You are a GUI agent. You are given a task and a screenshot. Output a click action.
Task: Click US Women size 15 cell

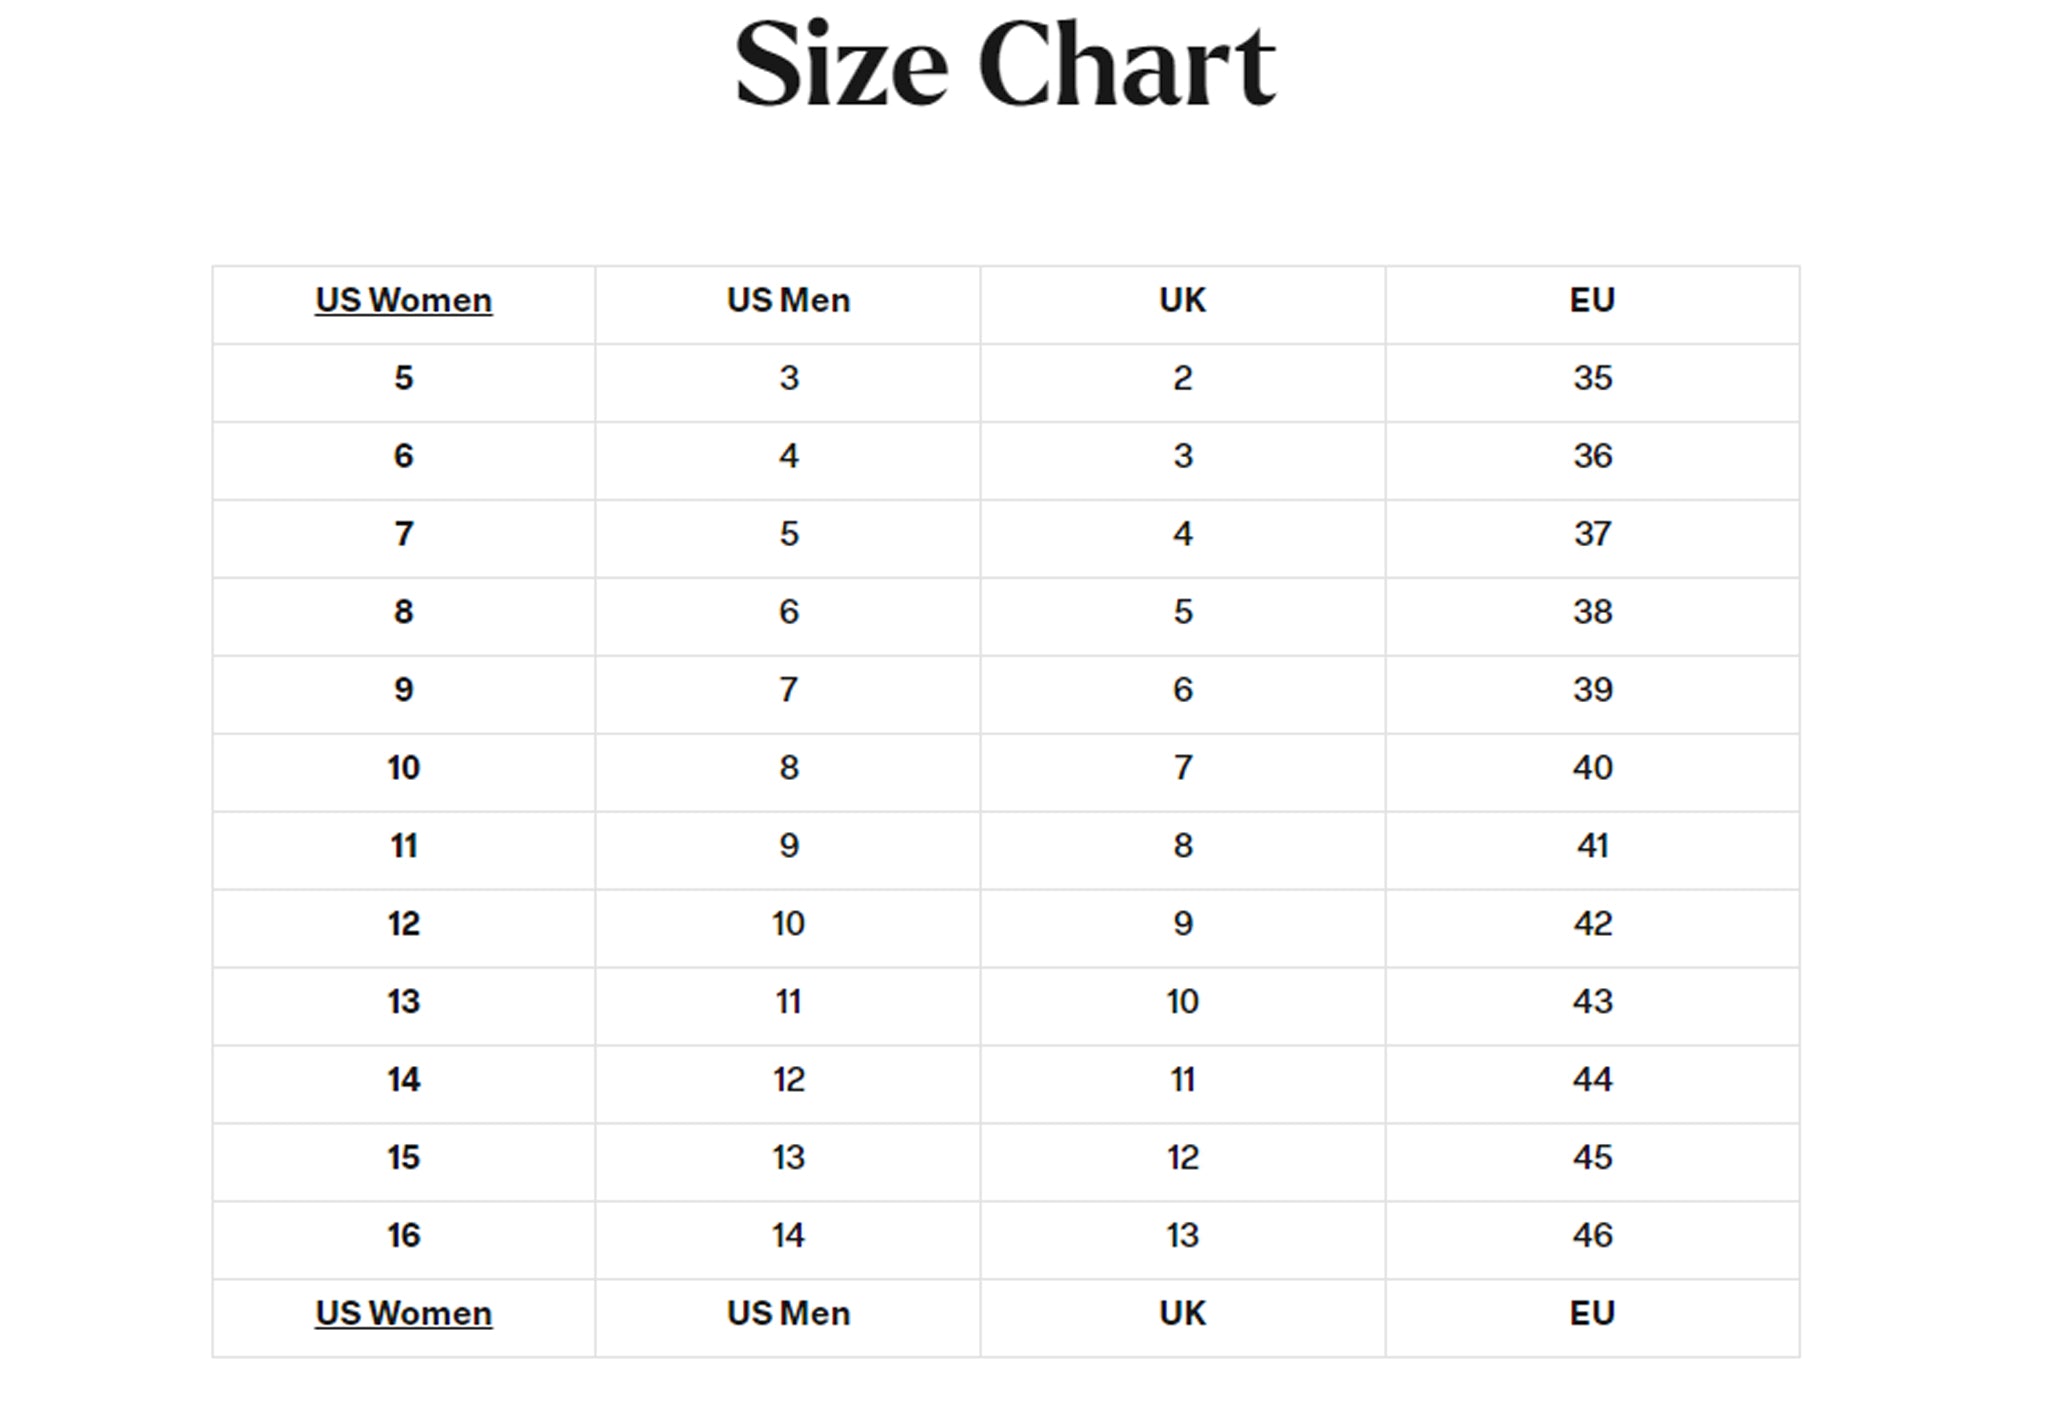[x=403, y=1158]
